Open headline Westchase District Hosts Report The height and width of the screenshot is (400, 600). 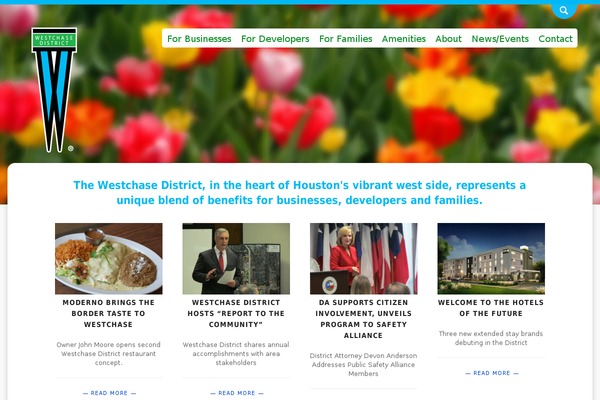pyautogui.click(x=236, y=313)
